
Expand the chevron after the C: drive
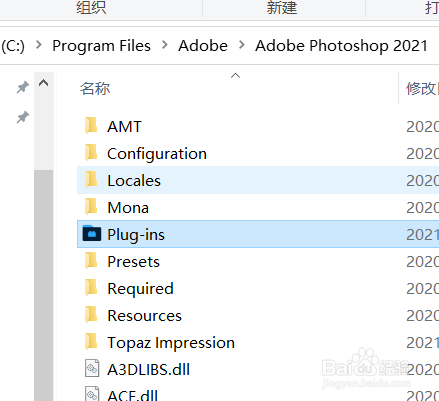coord(39,45)
